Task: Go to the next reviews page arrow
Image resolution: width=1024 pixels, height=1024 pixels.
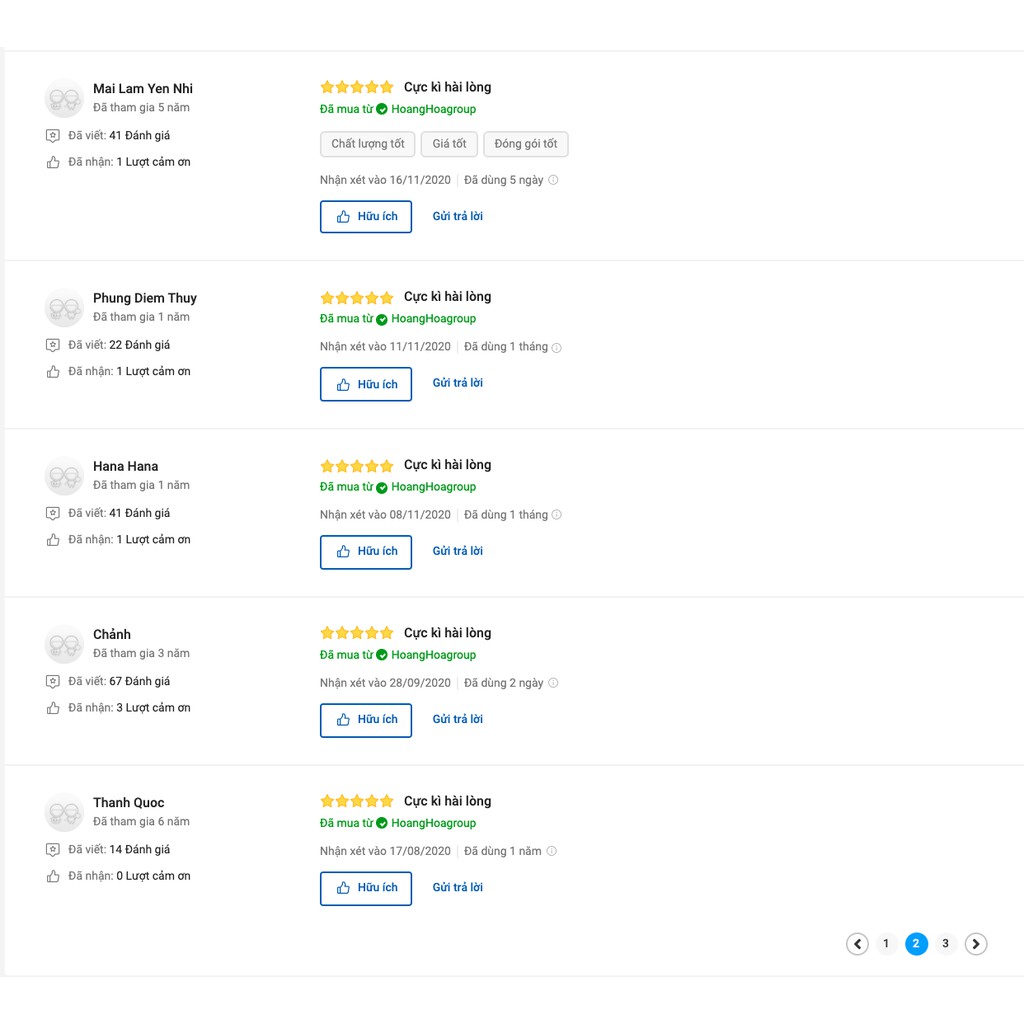Action: tap(976, 944)
